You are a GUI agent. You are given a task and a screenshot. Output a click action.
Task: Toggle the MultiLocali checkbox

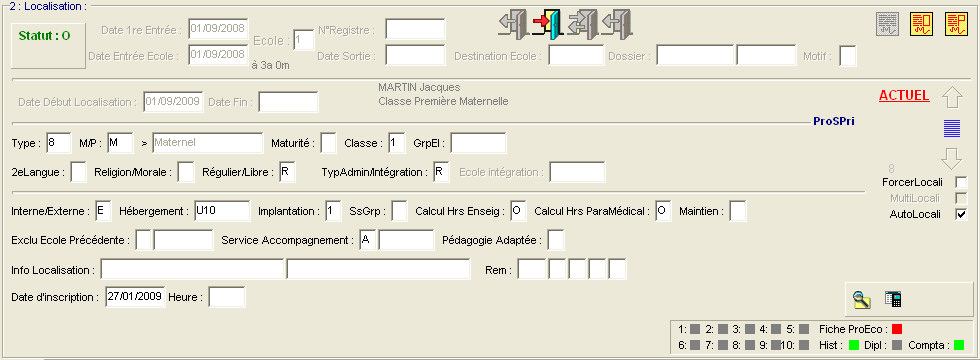coord(961,199)
